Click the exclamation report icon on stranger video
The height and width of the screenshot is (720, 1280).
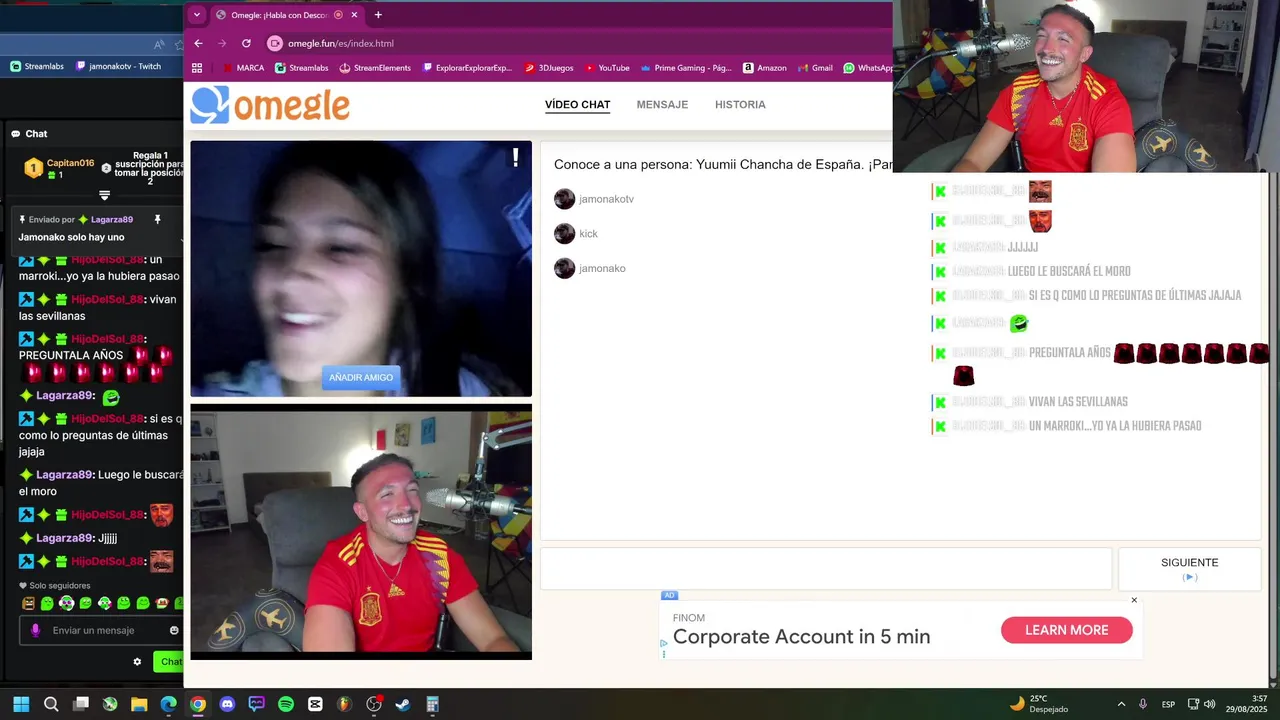[x=515, y=157]
